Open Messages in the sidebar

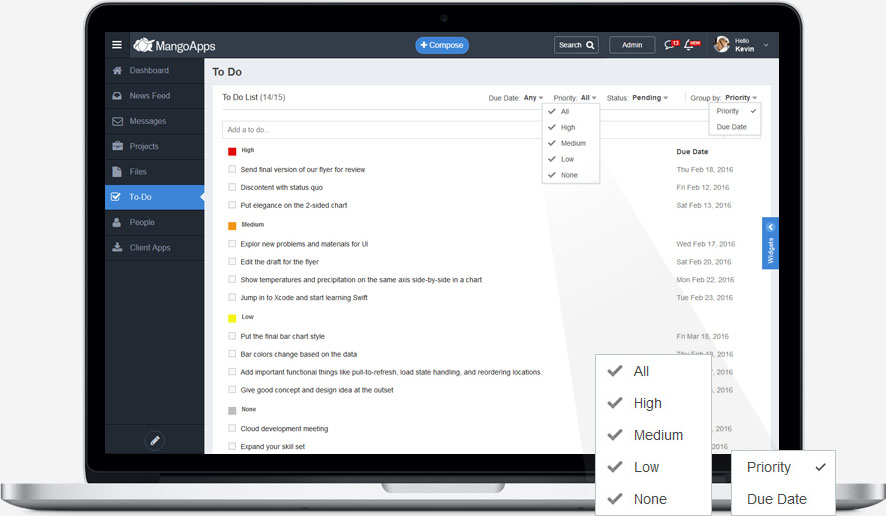(x=154, y=121)
